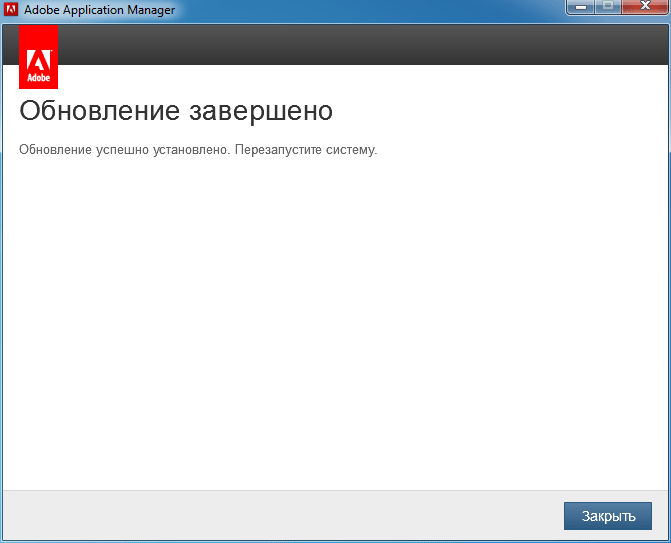
Task: Click the text Обновление успешно установлено. Перезапустите систему.
Action: coord(198,150)
